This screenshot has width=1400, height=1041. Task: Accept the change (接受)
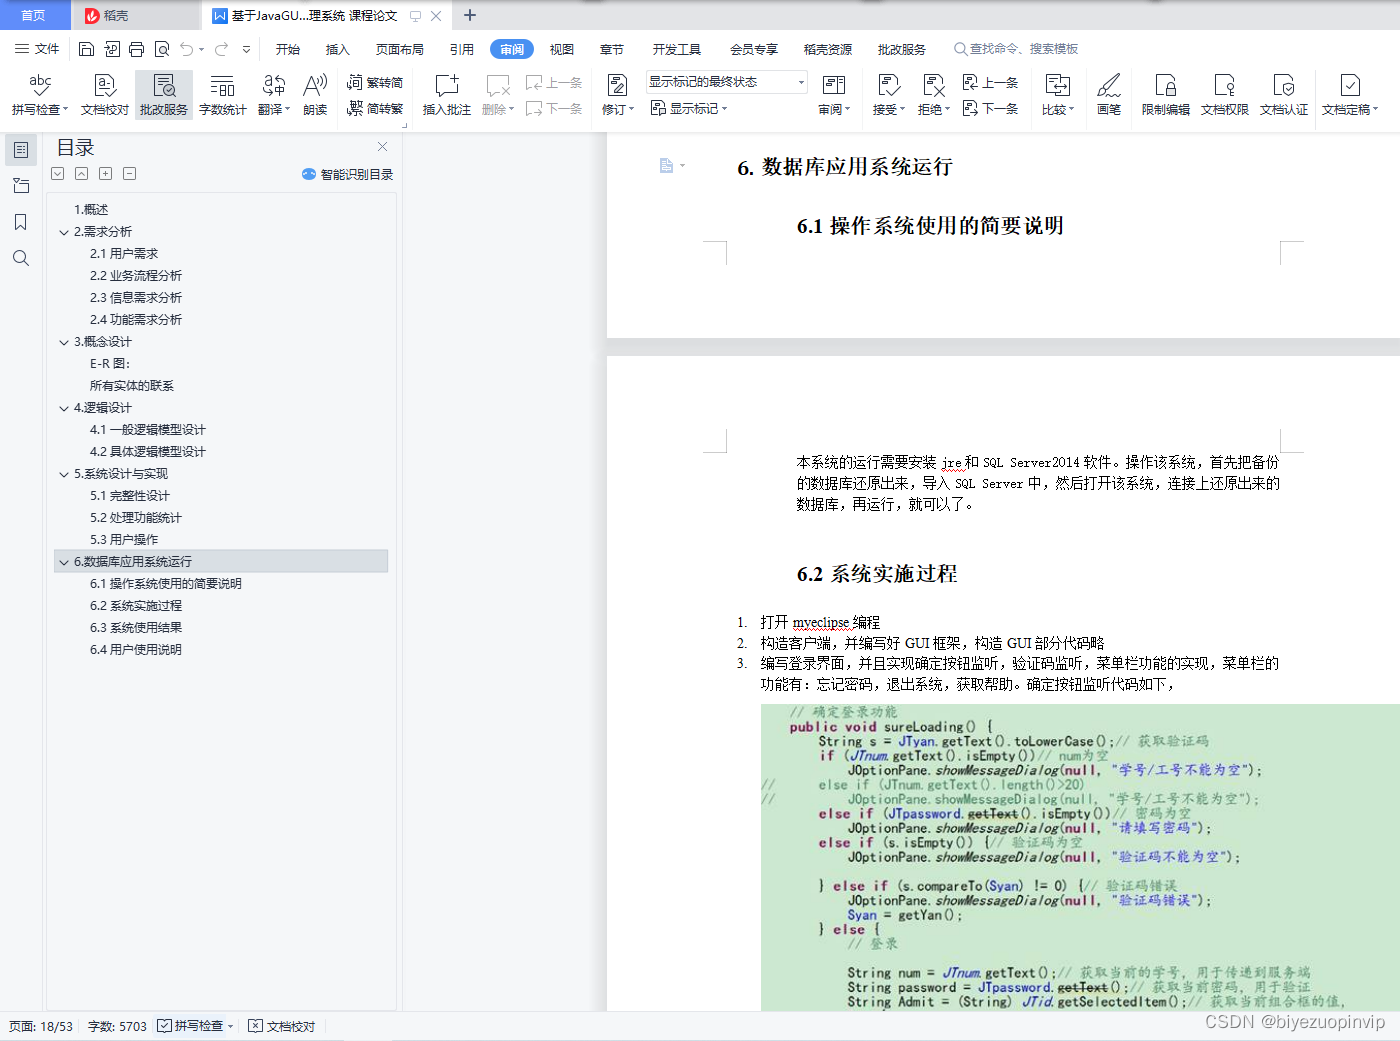pyautogui.click(x=888, y=95)
